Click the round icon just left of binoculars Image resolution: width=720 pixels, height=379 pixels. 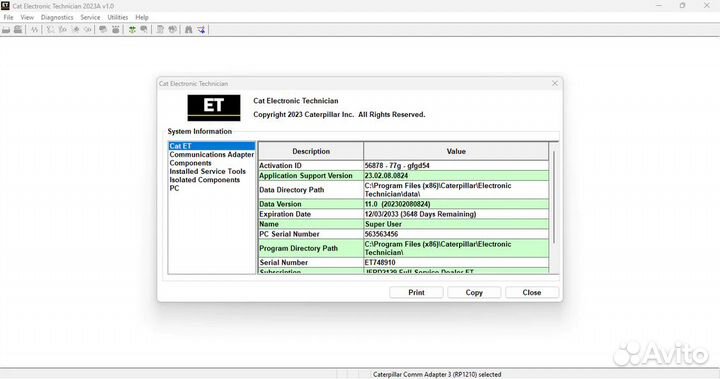[173, 30]
